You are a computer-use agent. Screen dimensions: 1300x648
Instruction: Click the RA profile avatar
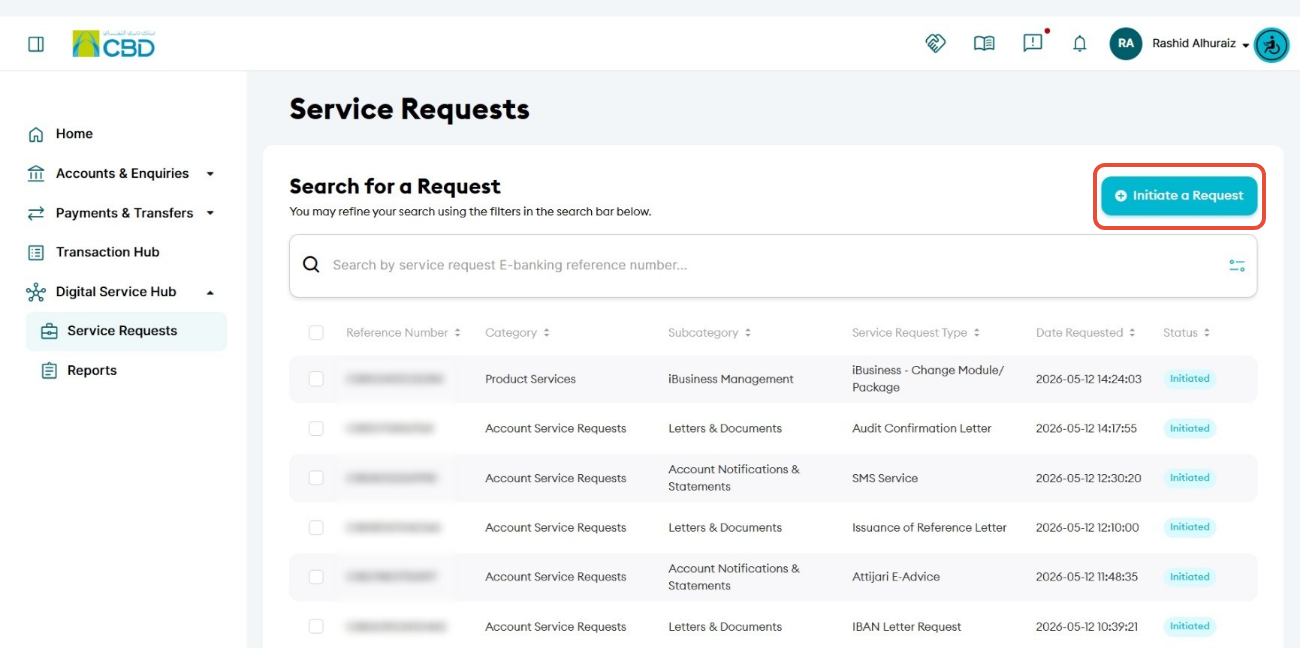pos(1126,44)
